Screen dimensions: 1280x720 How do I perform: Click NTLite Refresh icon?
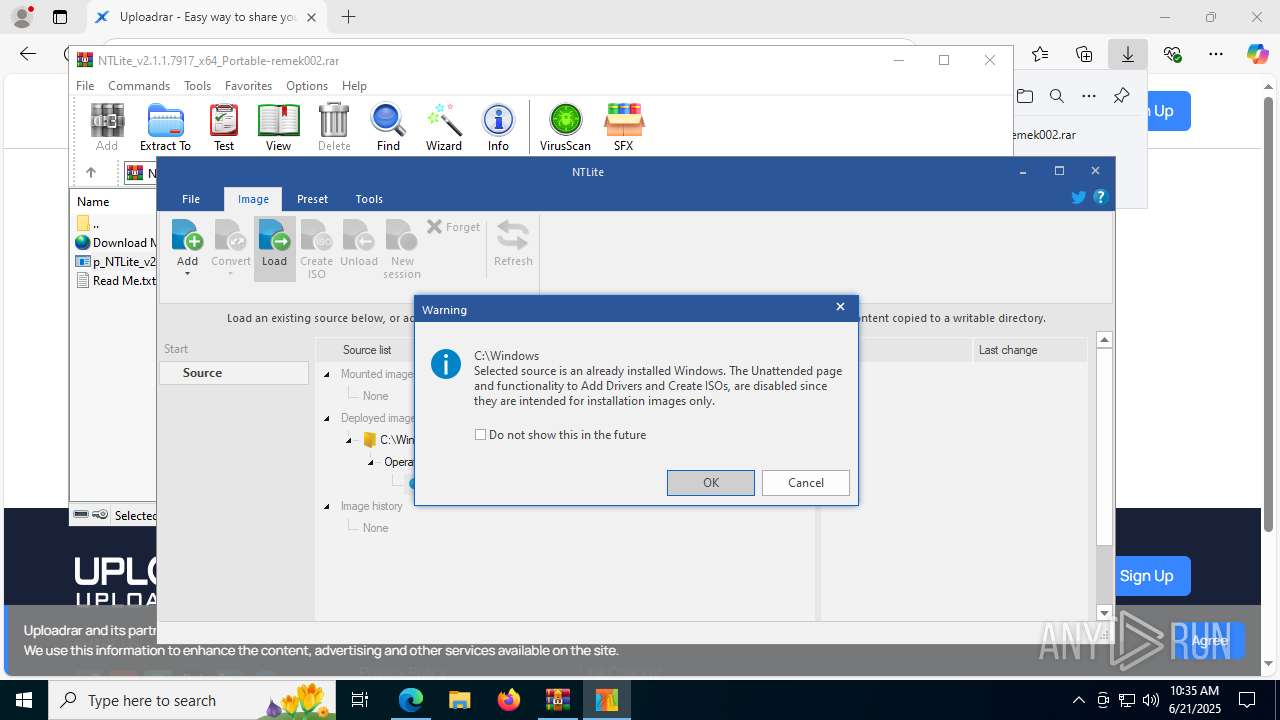click(513, 244)
